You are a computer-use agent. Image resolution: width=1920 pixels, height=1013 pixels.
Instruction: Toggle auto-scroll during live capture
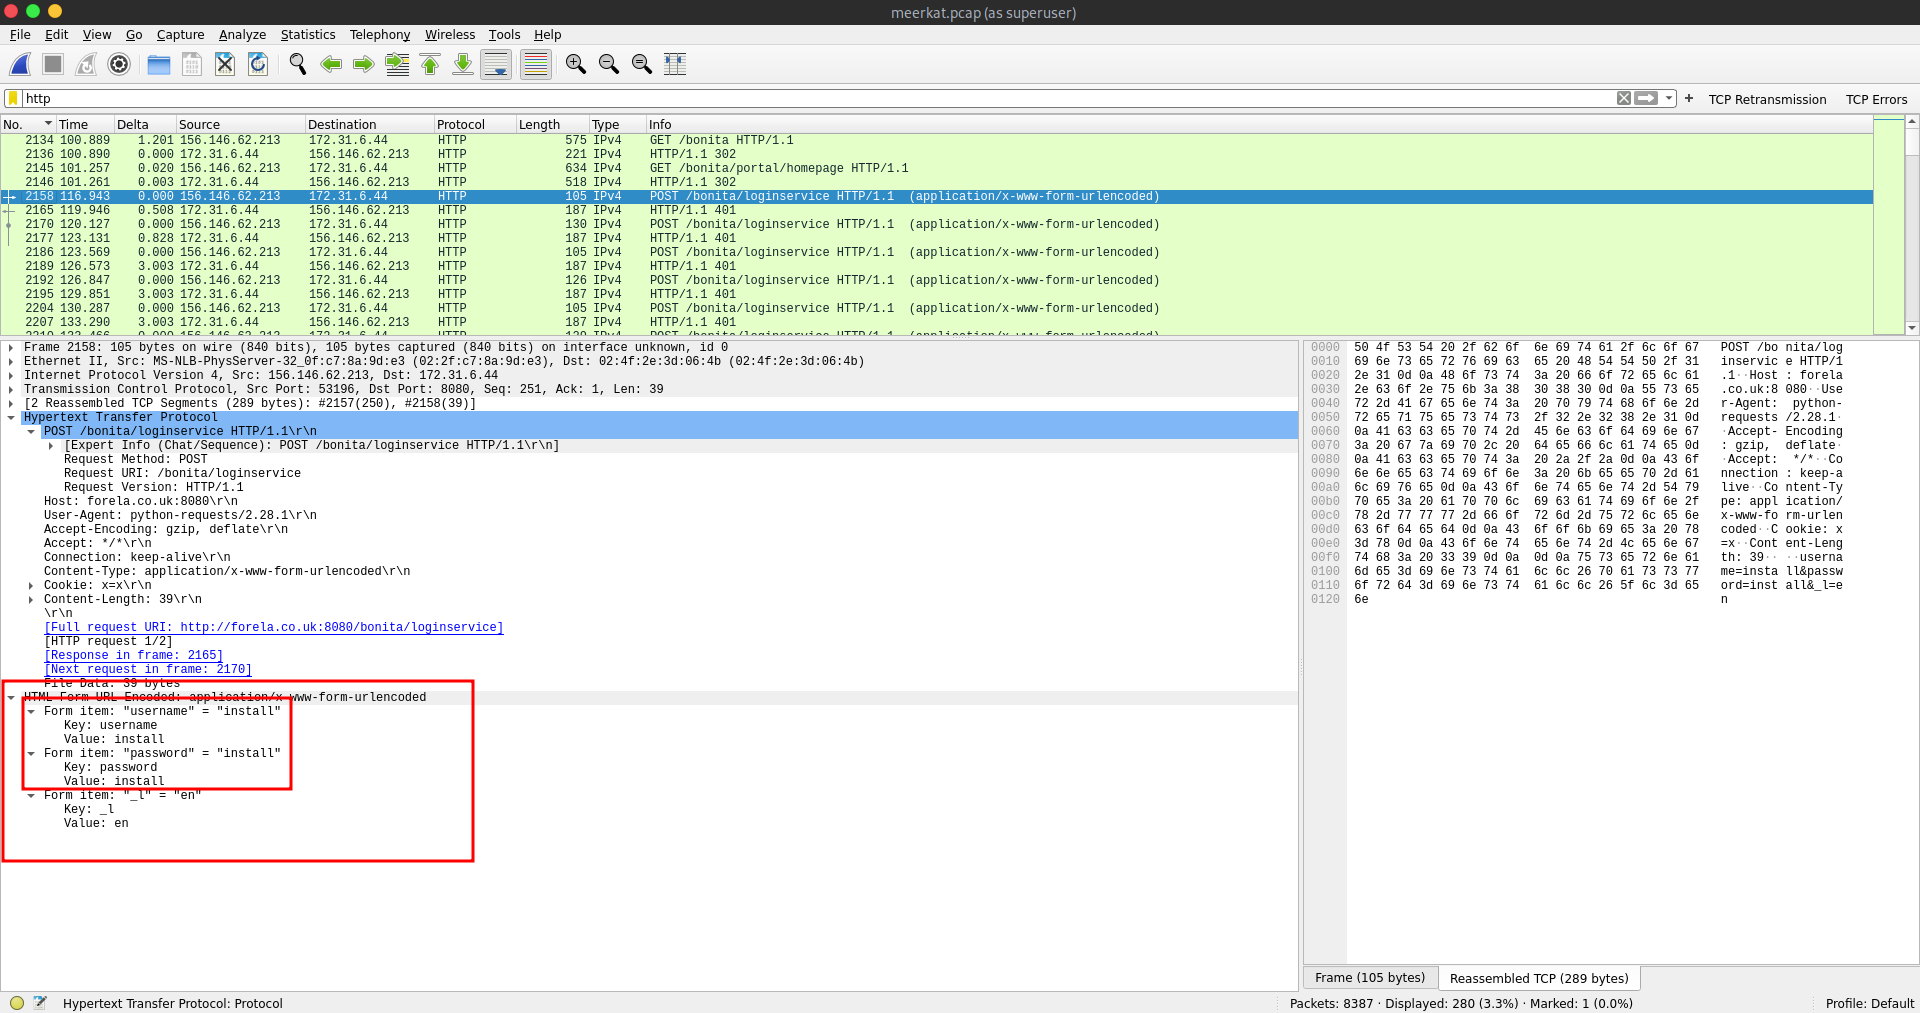(x=496, y=64)
